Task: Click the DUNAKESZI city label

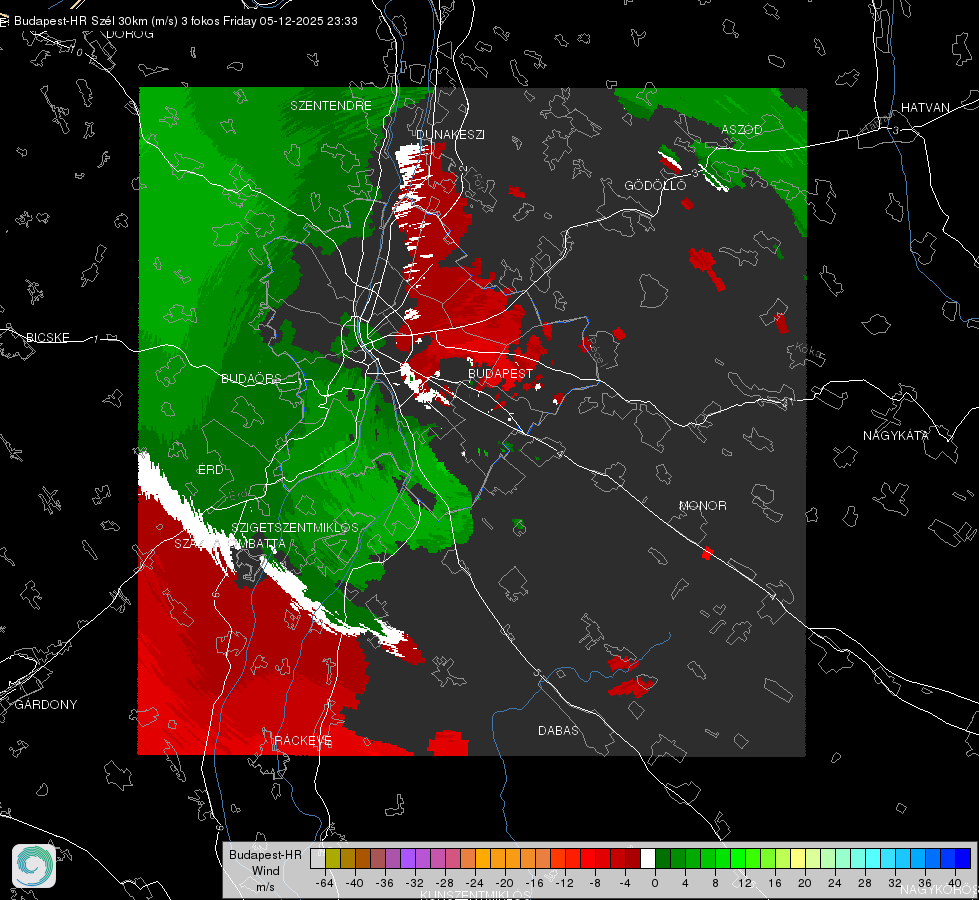Action: point(450,135)
